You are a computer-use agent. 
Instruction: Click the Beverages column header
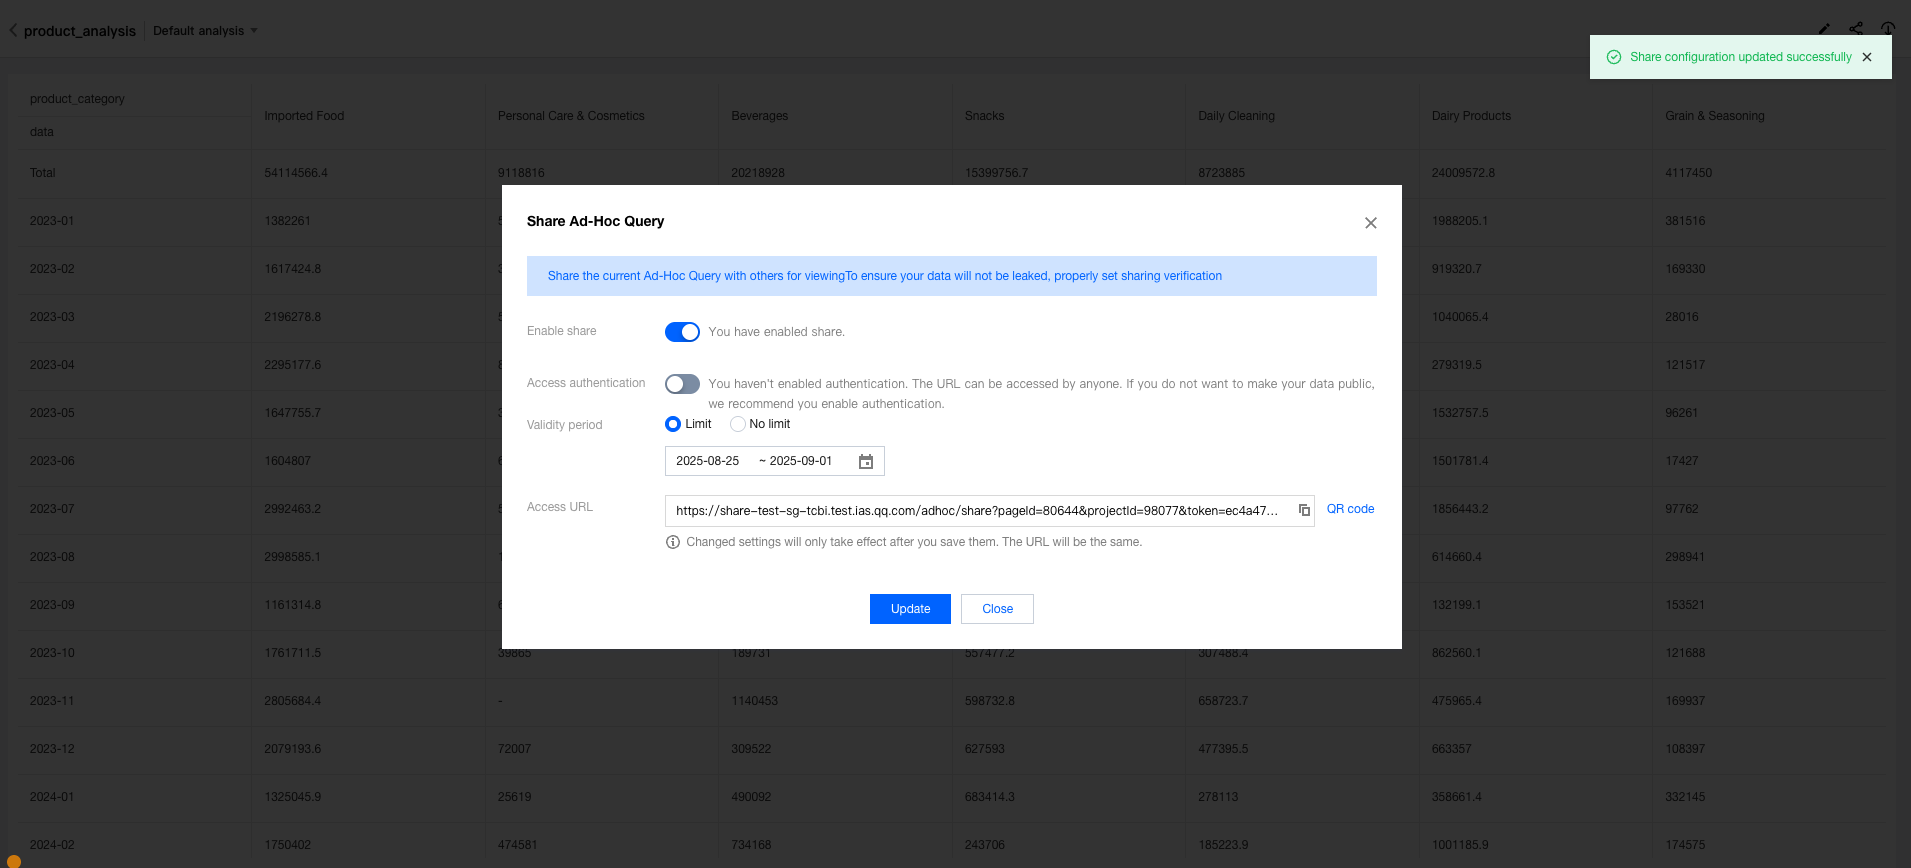point(759,116)
